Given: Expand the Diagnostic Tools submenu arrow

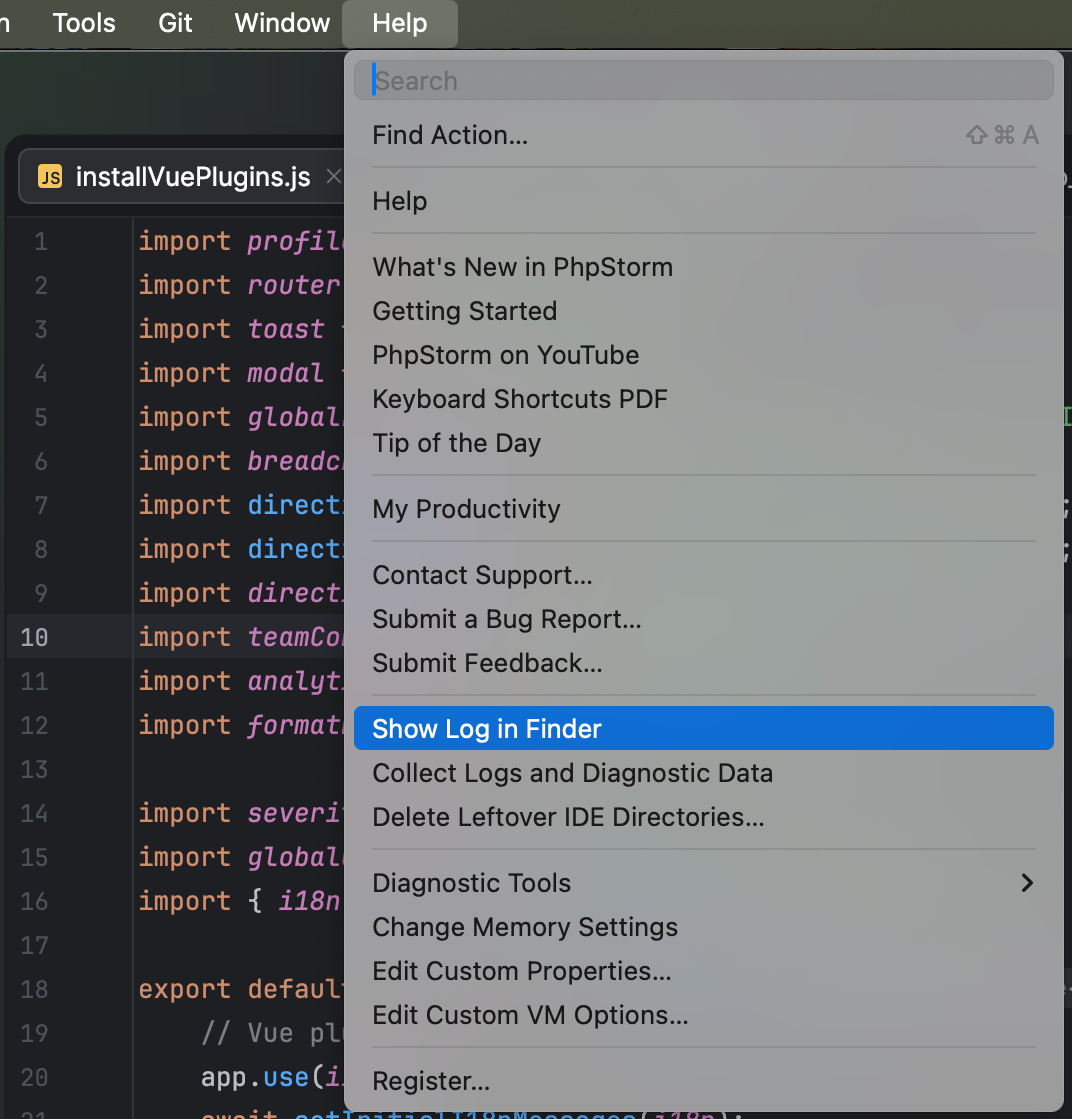Looking at the screenshot, I should pos(1026,883).
